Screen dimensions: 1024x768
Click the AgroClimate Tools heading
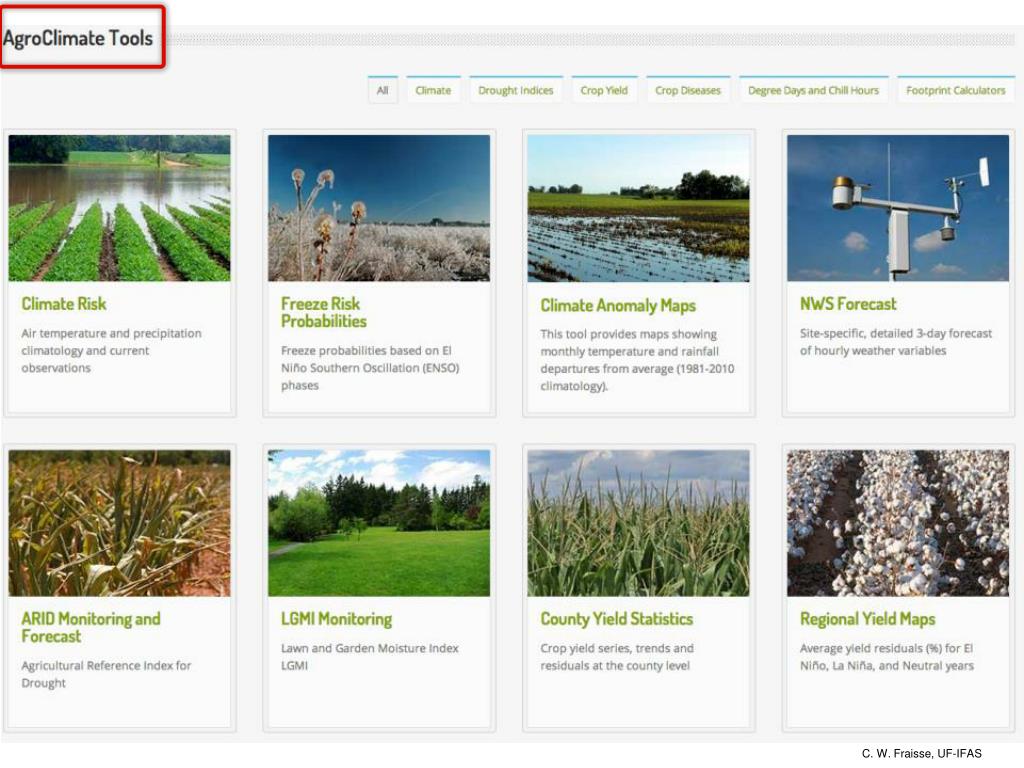[x=78, y=38]
